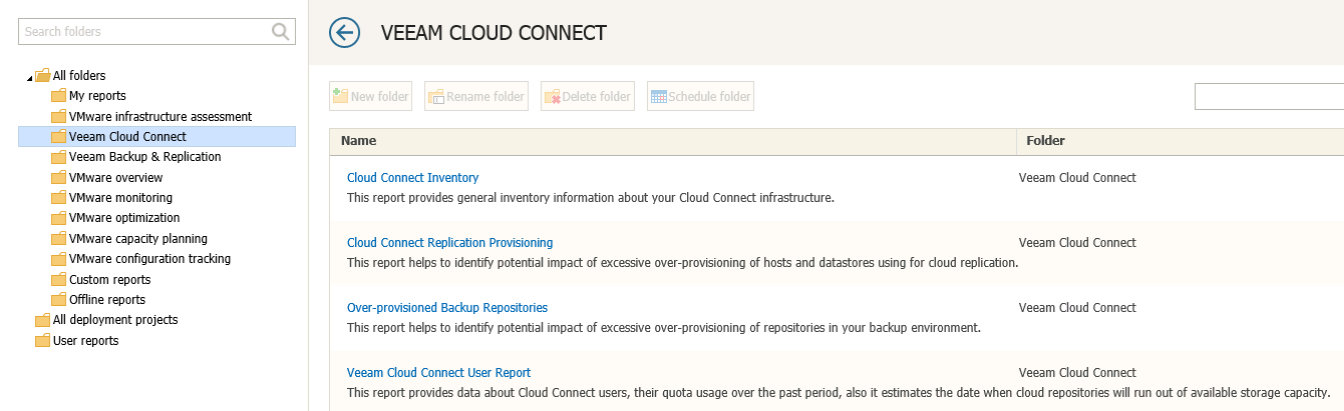Click the Schedule folder calendar icon
The height and width of the screenshot is (411, 1344).
pos(659,97)
